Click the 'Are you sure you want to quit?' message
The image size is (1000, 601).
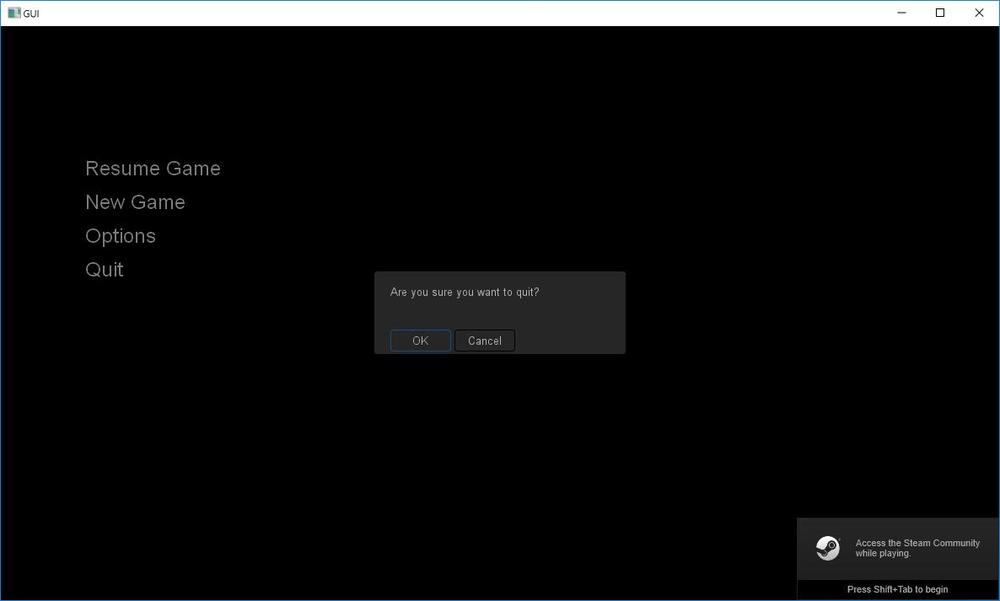464,292
